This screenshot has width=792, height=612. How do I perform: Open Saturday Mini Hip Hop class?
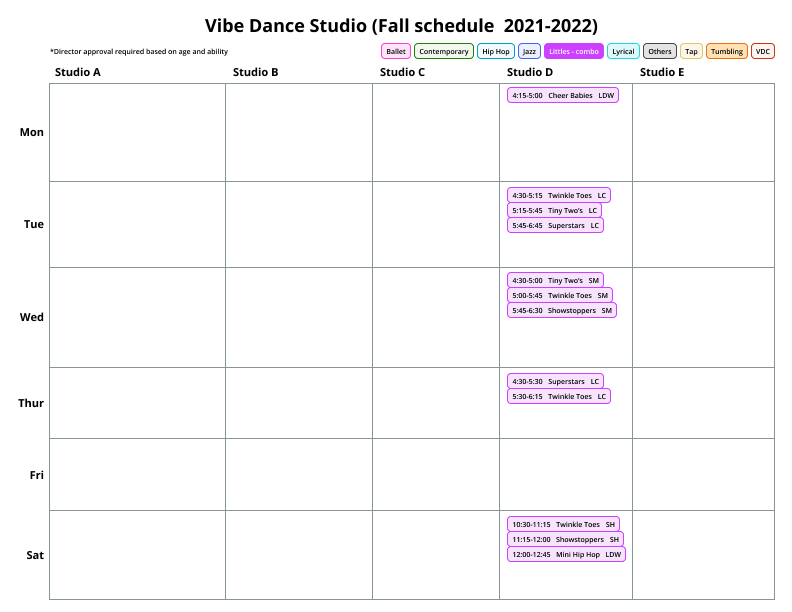pyautogui.click(x=566, y=554)
